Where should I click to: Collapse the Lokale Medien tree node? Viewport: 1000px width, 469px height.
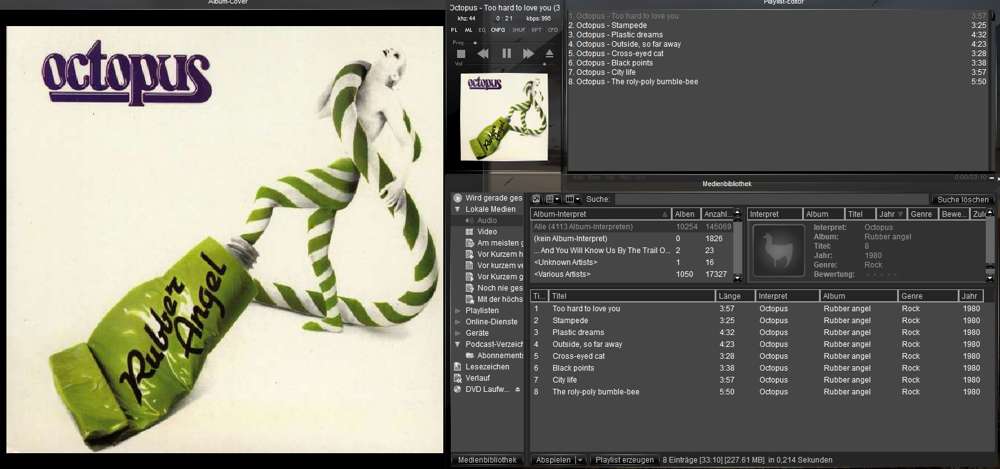click(457, 209)
